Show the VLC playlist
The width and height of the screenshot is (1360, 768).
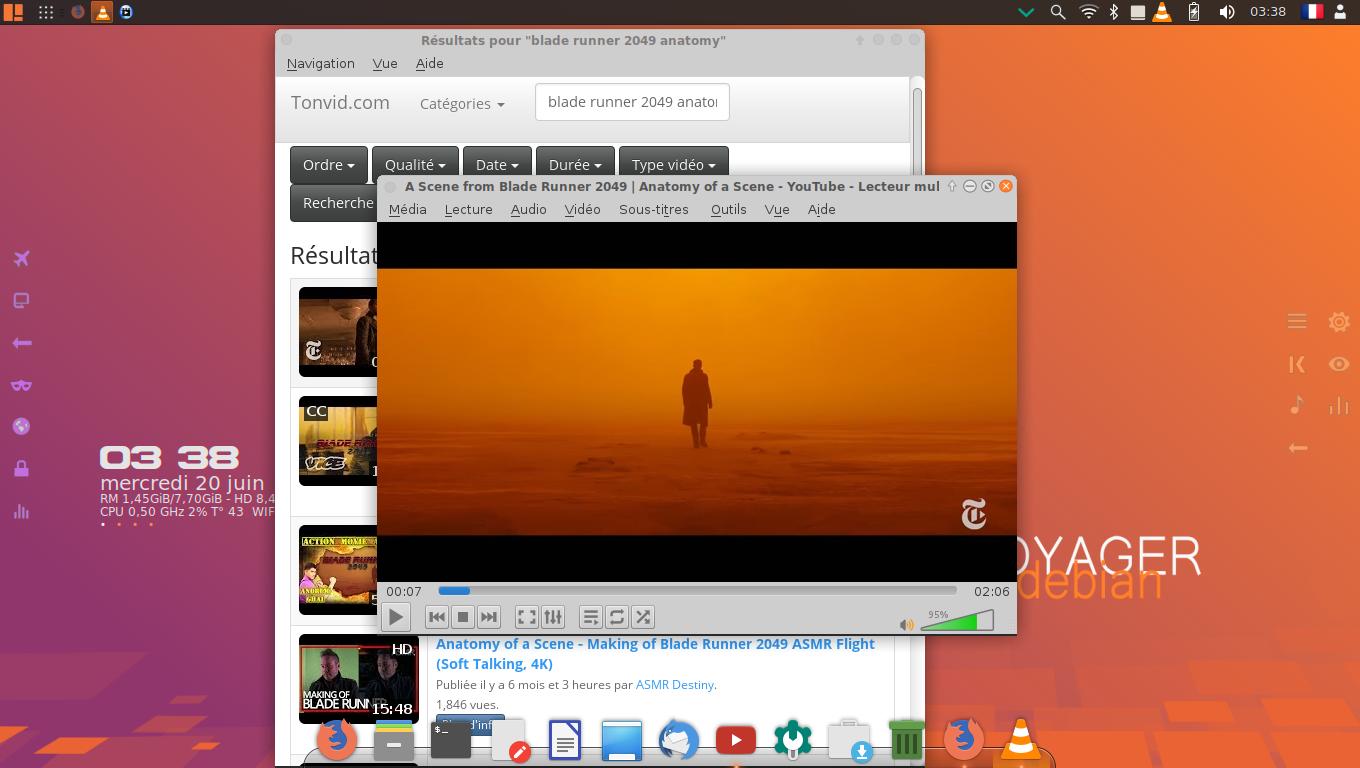pyautogui.click(x=590, y=617)
